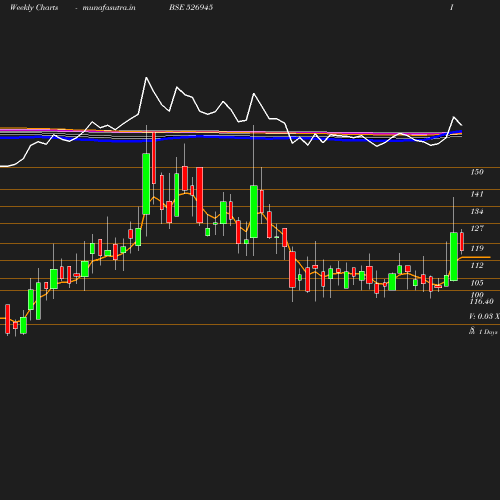
Task: Click the tall green candle at the chart's highest price
Action: 146,184
